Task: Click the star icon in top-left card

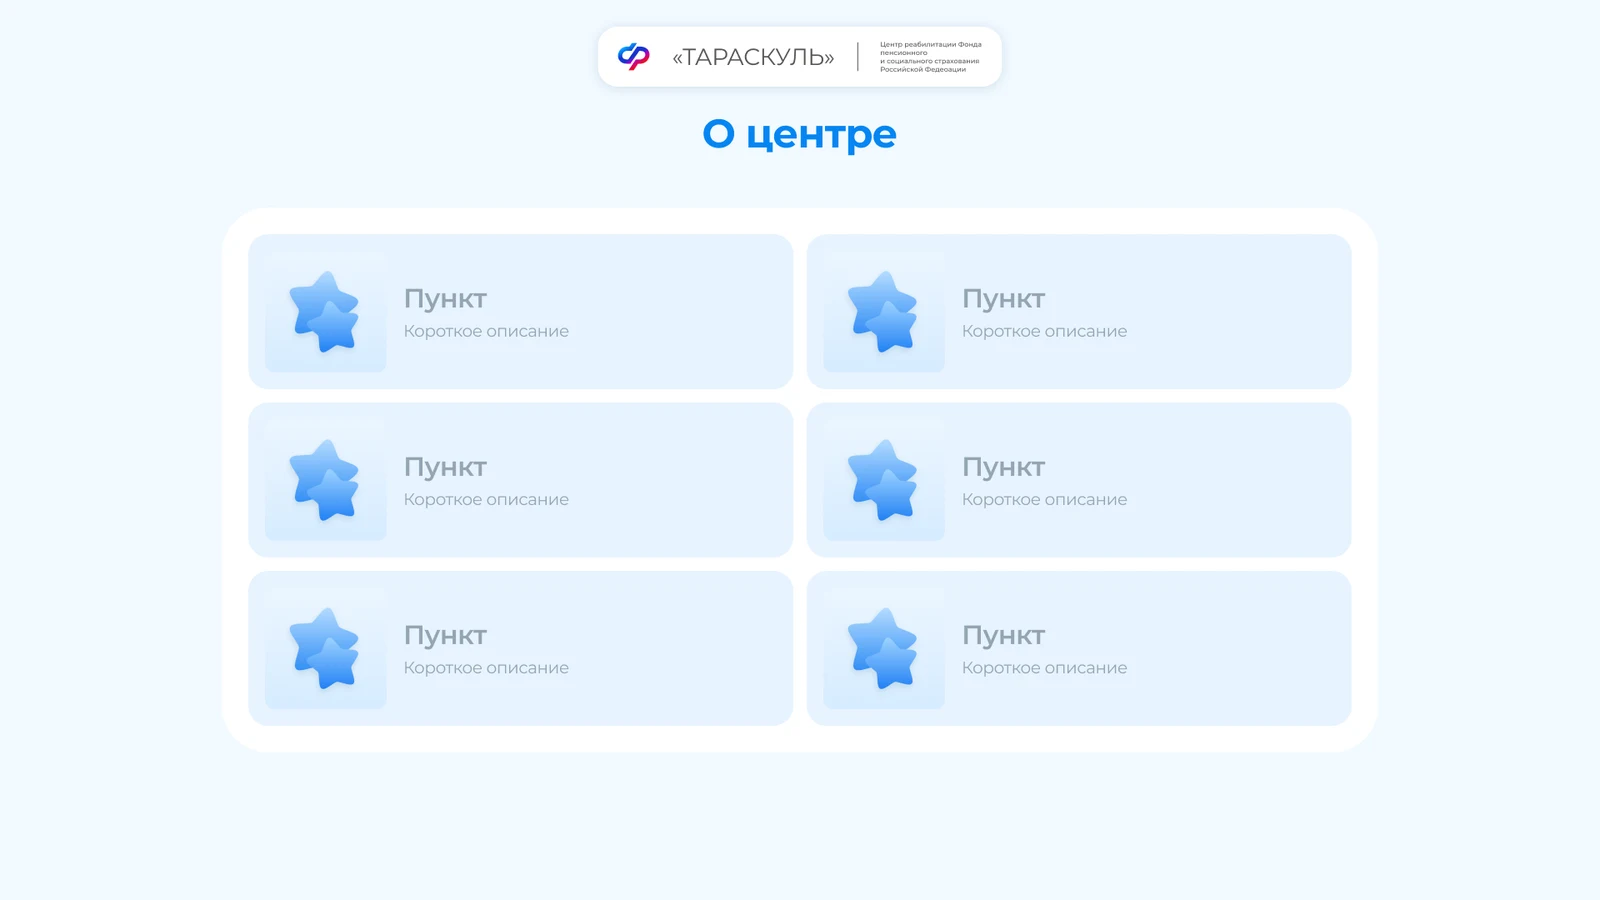Action: click(x=325, y=312)
